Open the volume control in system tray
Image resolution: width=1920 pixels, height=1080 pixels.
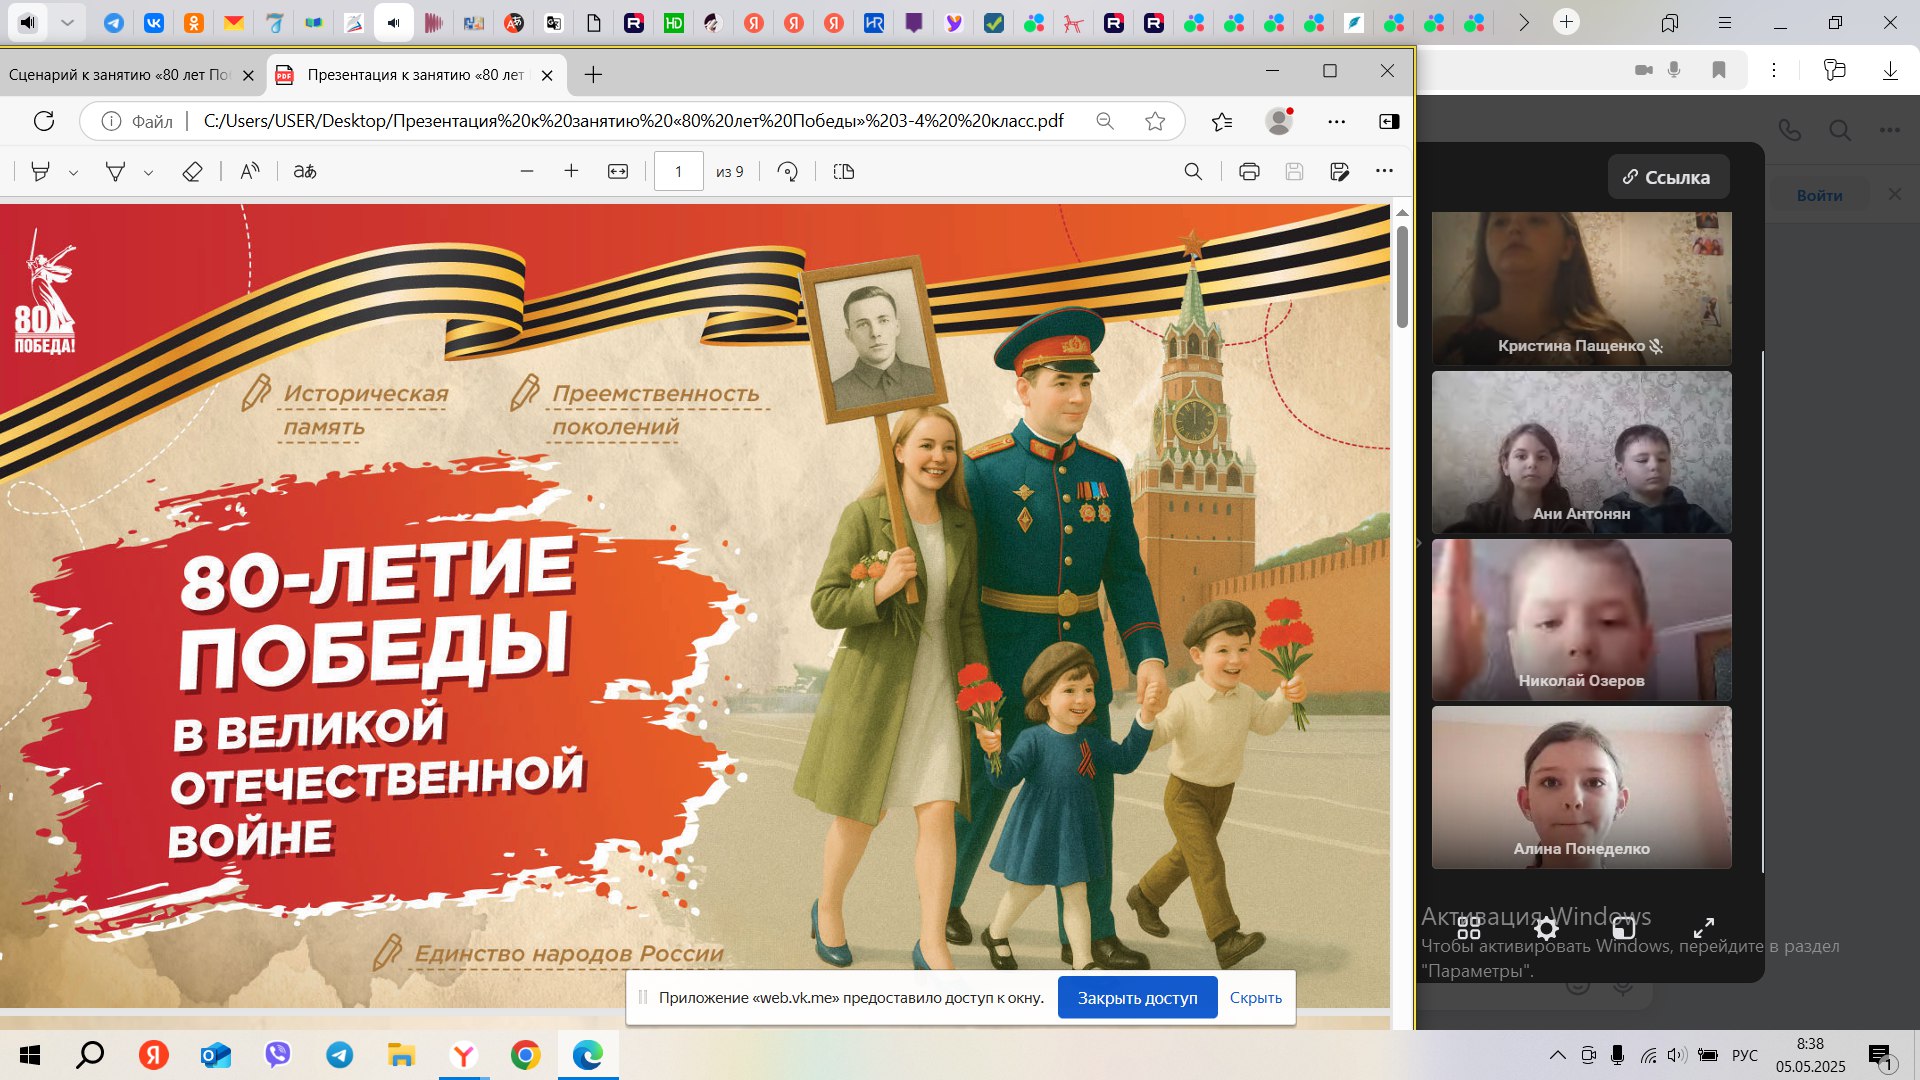[1677, 1055]
